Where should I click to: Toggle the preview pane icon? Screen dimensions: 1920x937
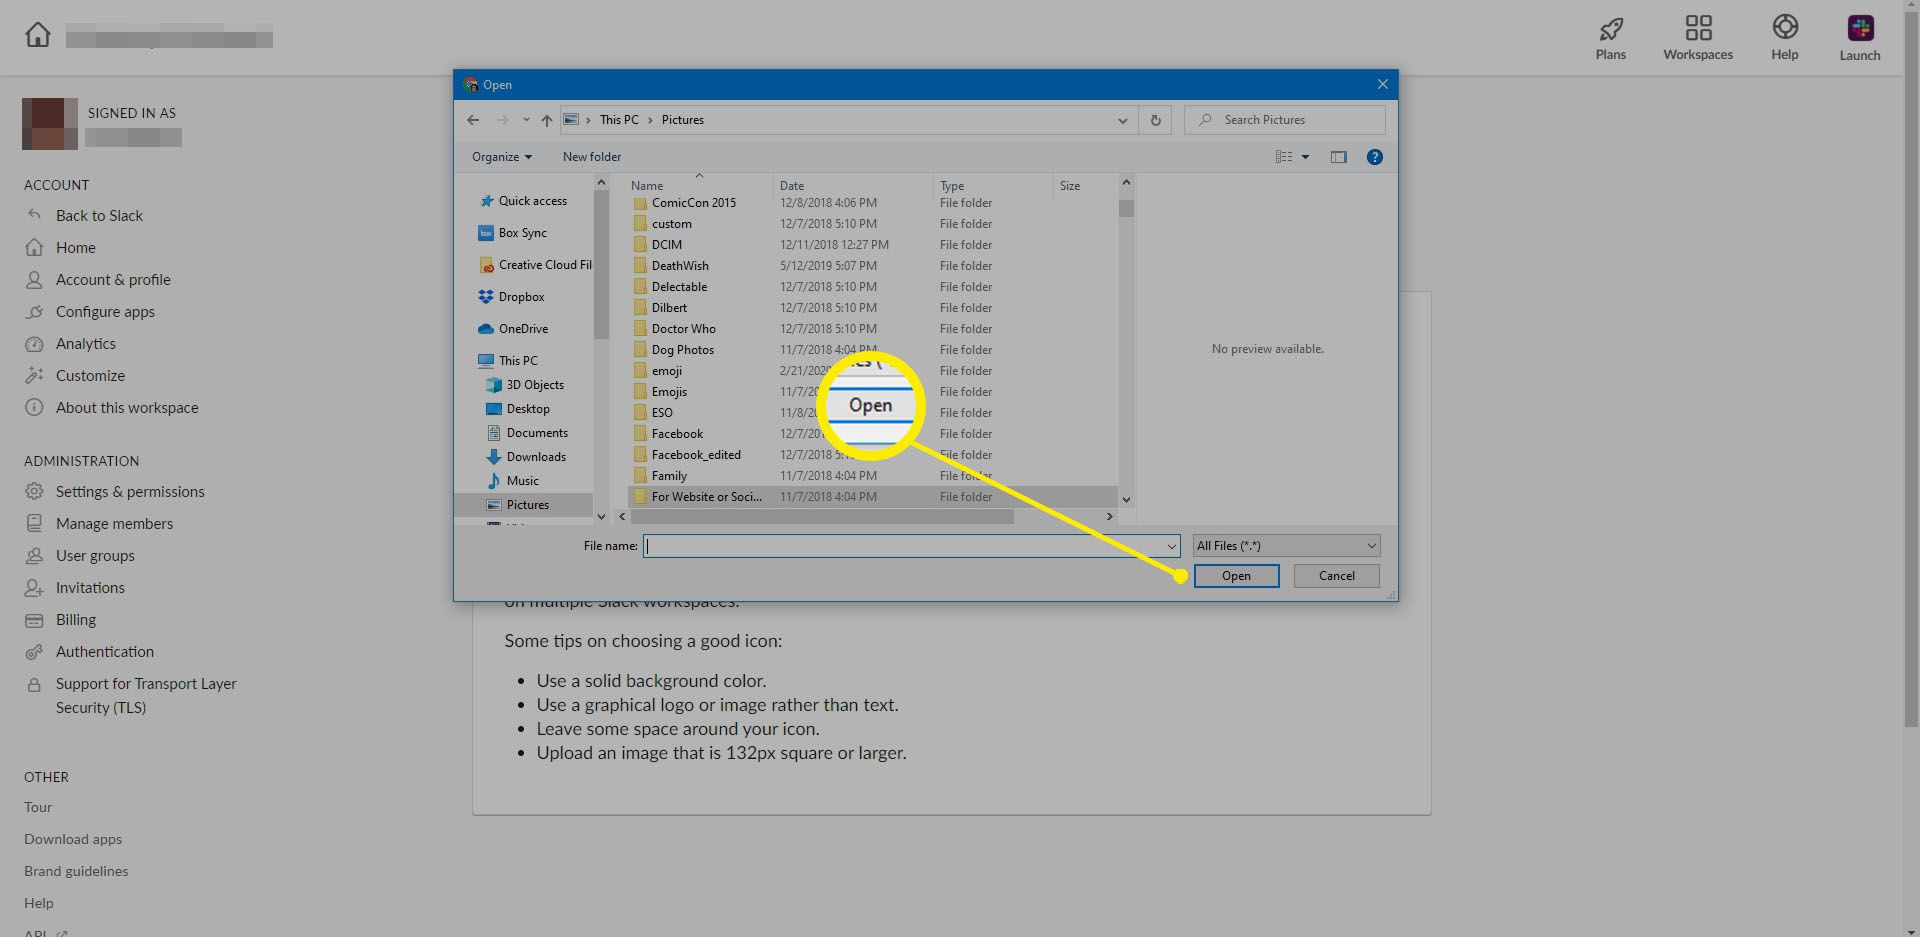1338,157
